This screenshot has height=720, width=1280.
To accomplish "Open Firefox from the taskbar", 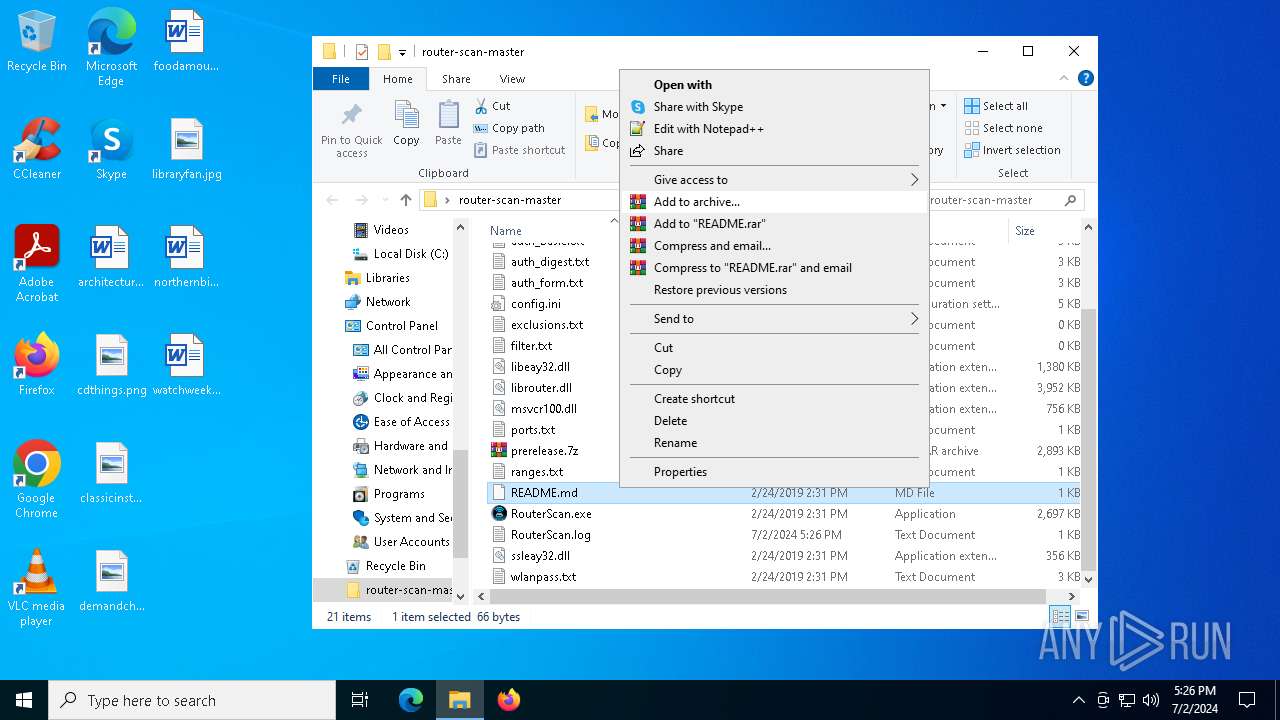I will [x=508, y=700].
